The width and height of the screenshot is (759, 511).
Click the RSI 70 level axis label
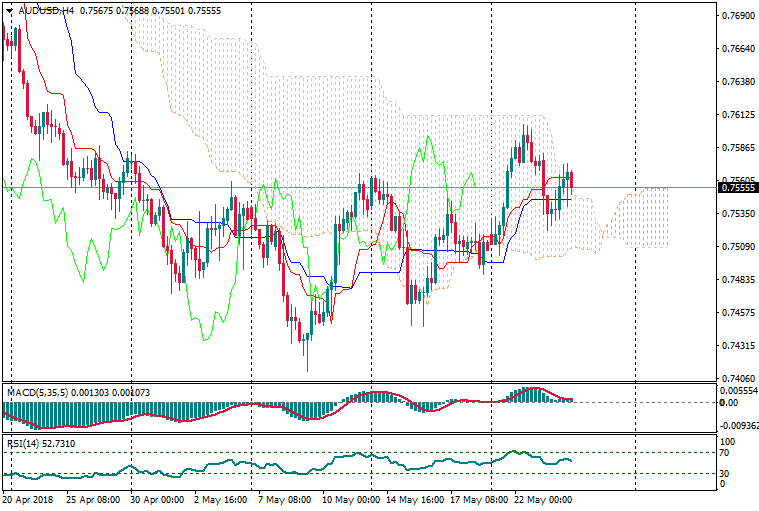click(x=727, y=453)
